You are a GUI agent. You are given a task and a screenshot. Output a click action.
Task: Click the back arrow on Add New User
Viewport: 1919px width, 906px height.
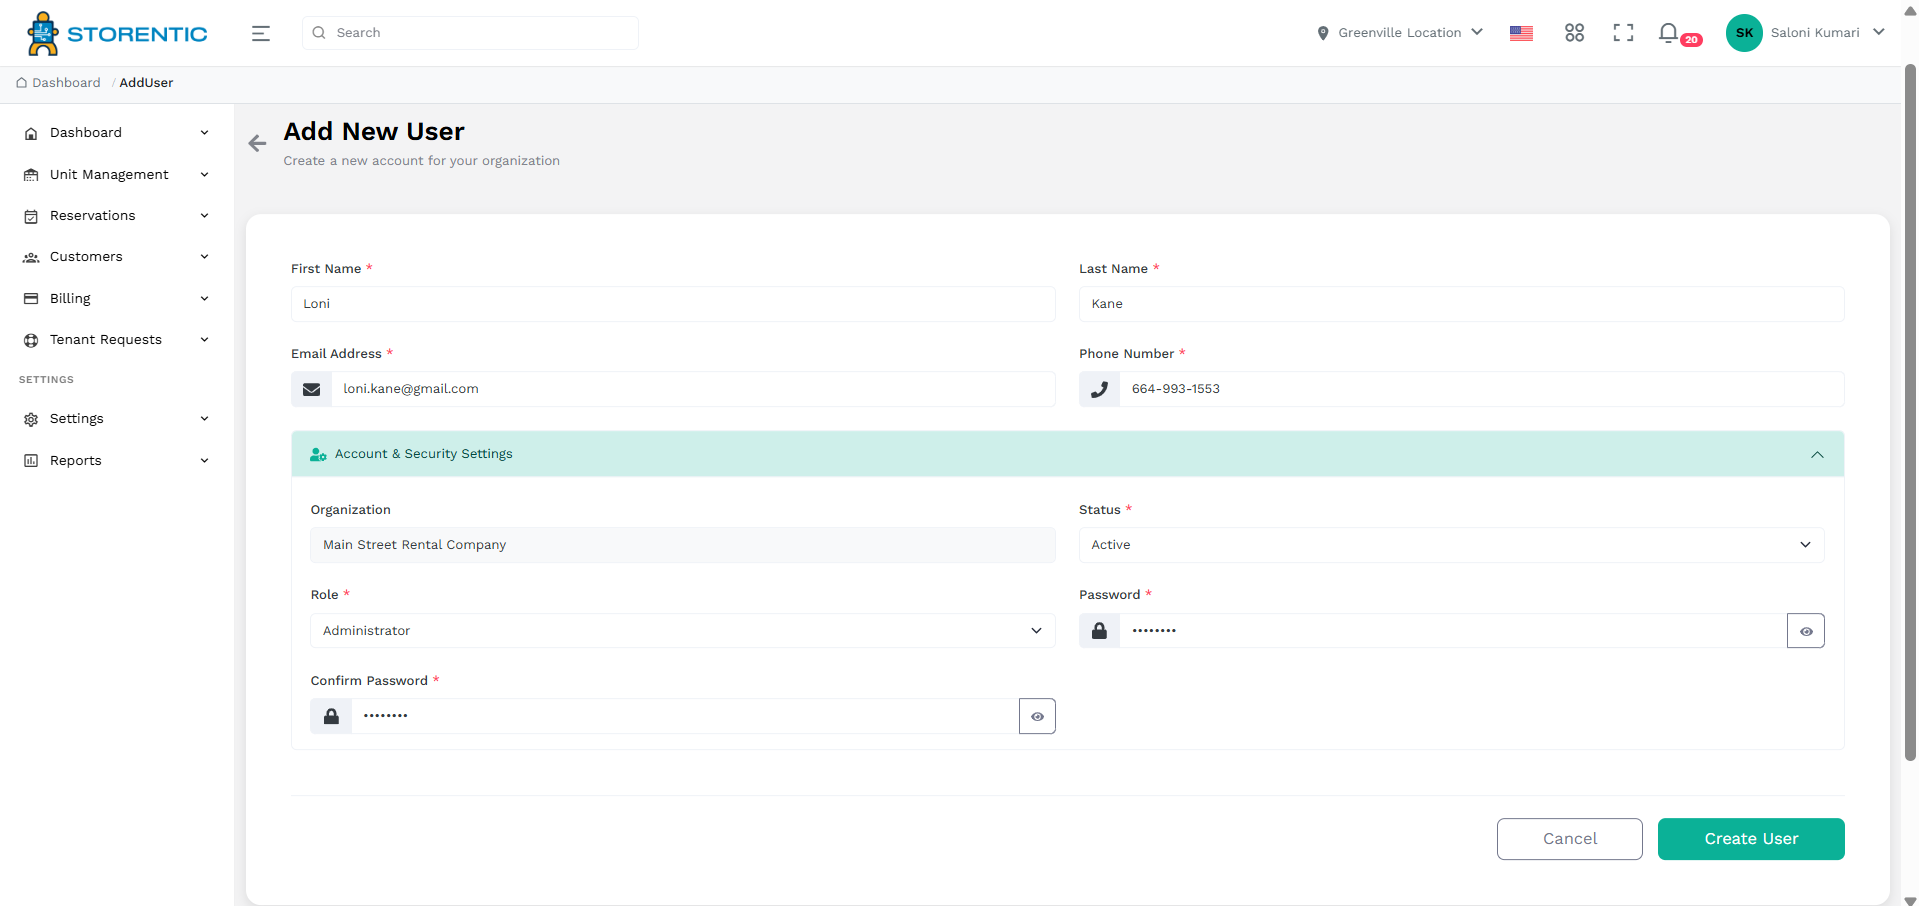click(257, 143)
